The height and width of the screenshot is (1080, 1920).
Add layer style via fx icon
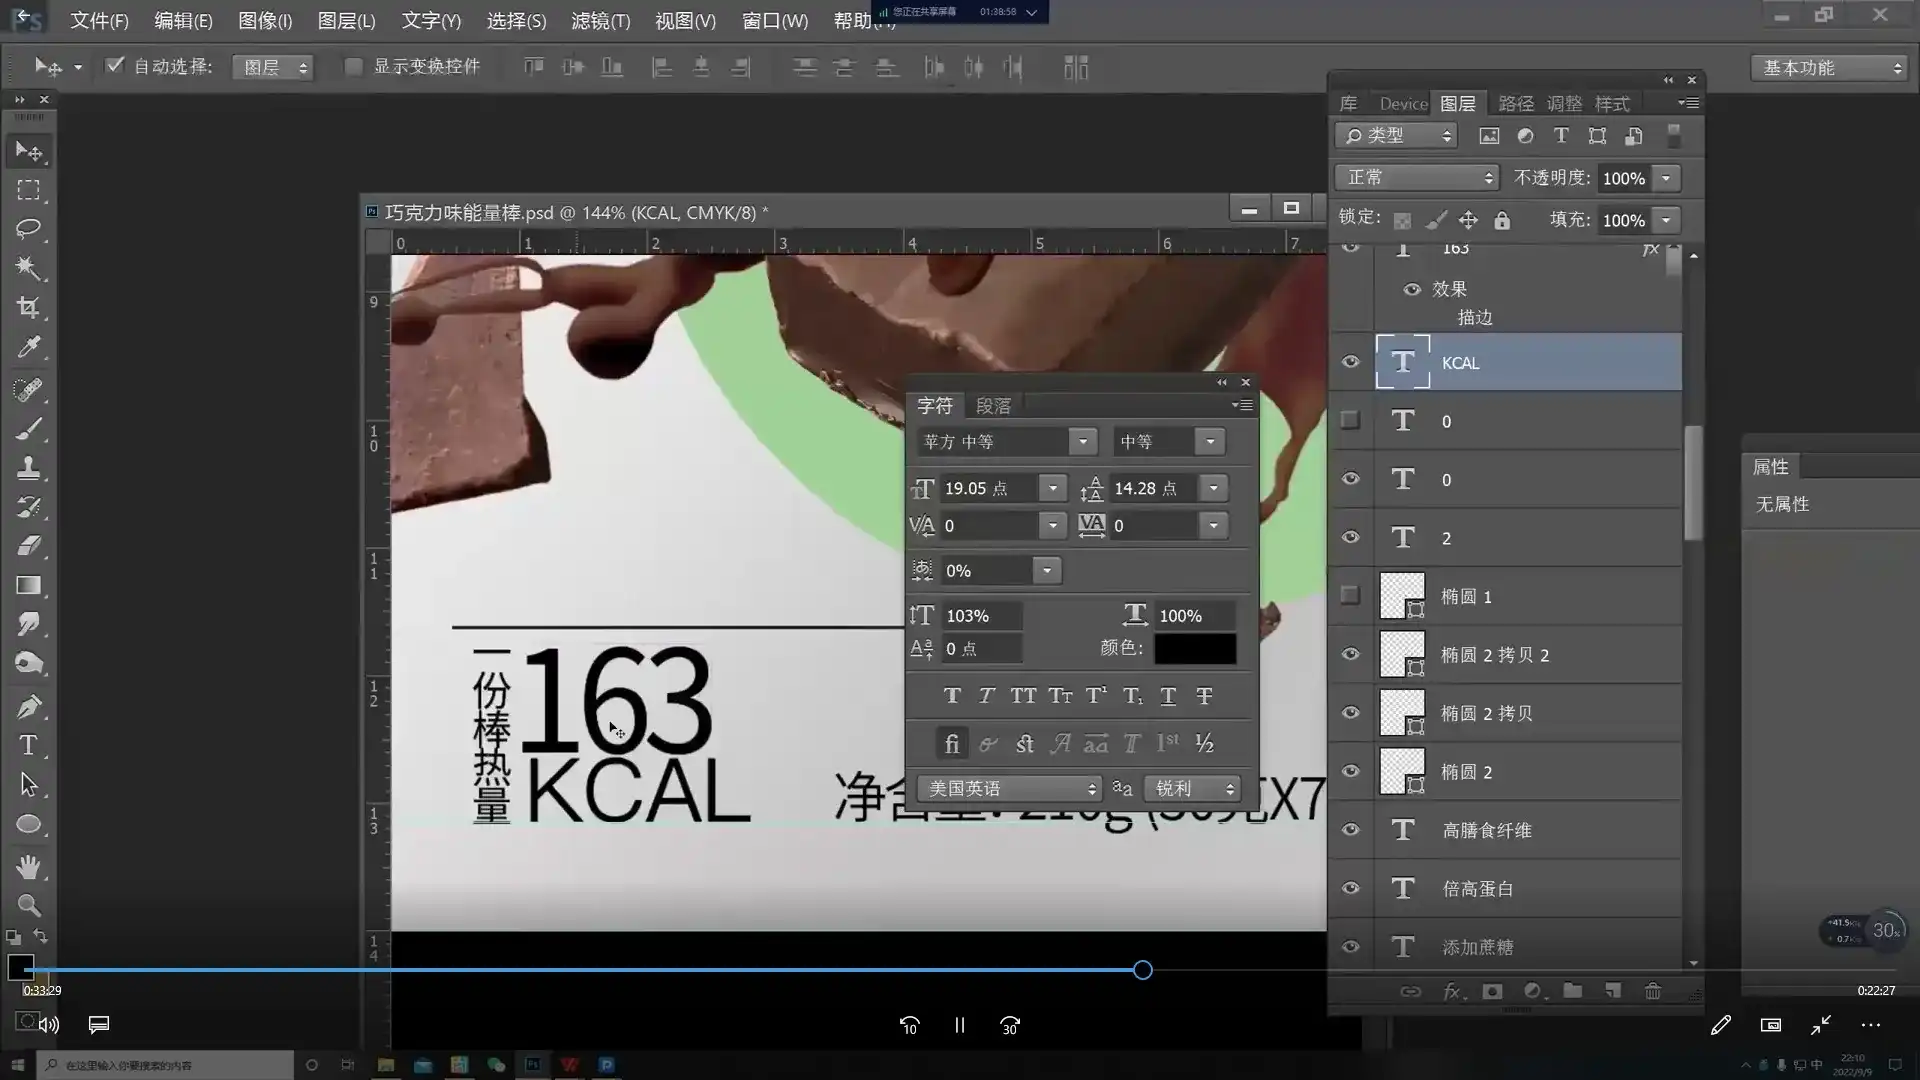(1452, 991)
